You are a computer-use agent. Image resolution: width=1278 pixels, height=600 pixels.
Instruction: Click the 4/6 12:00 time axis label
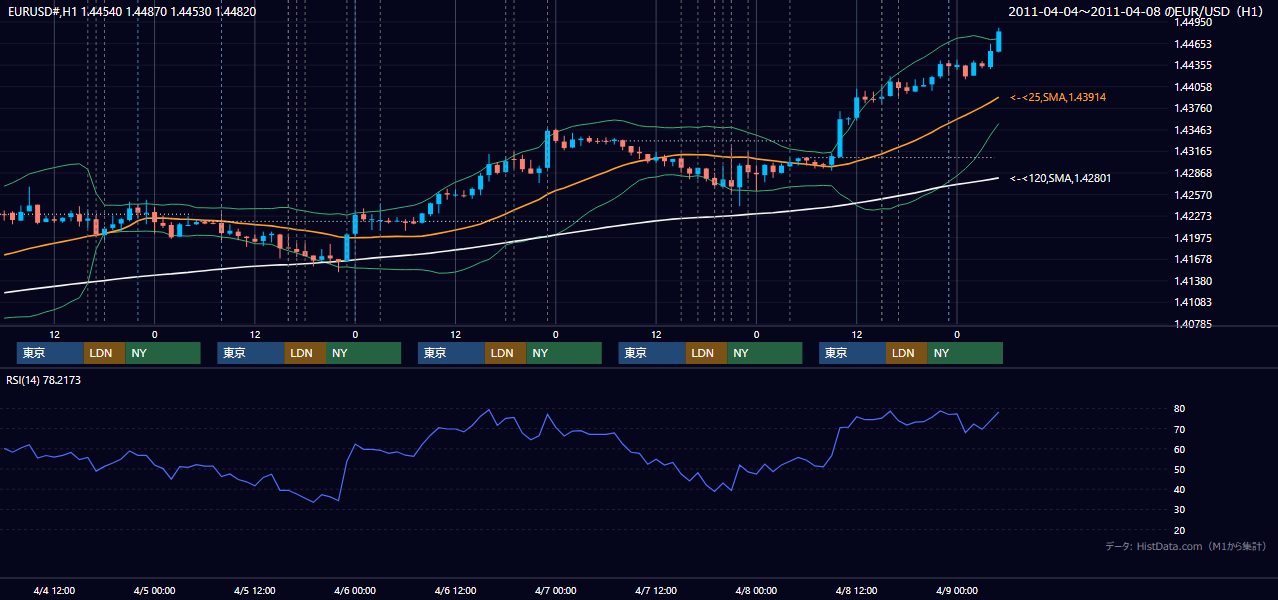coord(455,590)
